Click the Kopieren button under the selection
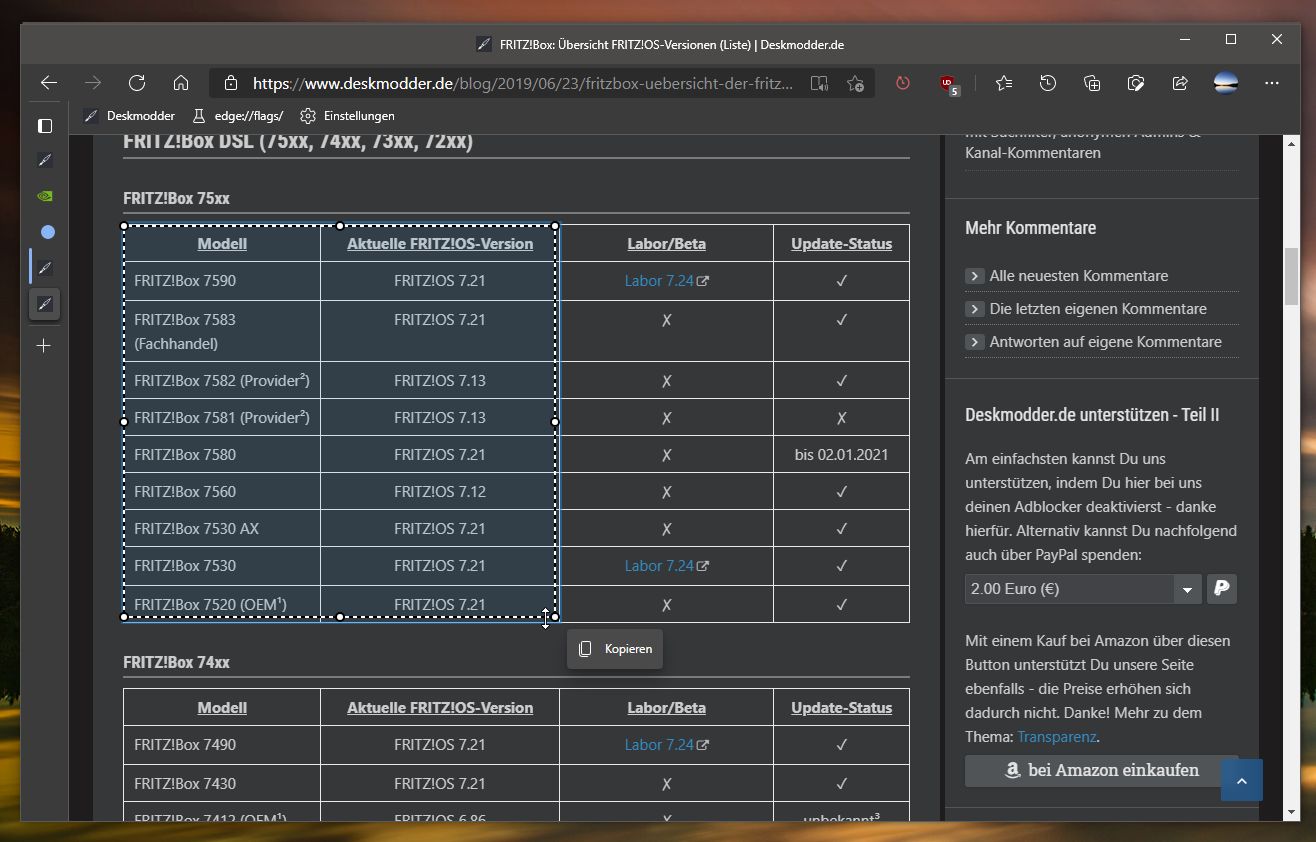The image size is (1316, 842). point(615,649)
